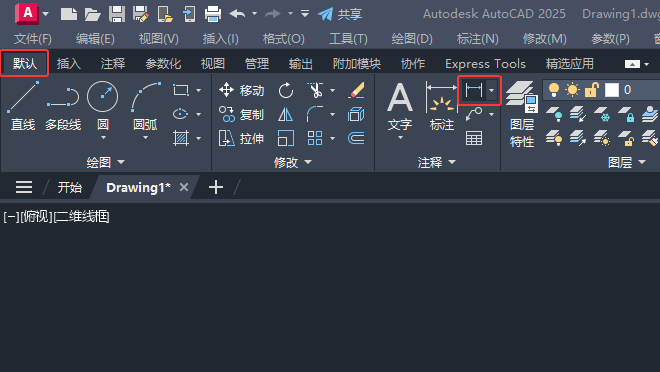Click the Mirror tool icon

coord(285,114)
